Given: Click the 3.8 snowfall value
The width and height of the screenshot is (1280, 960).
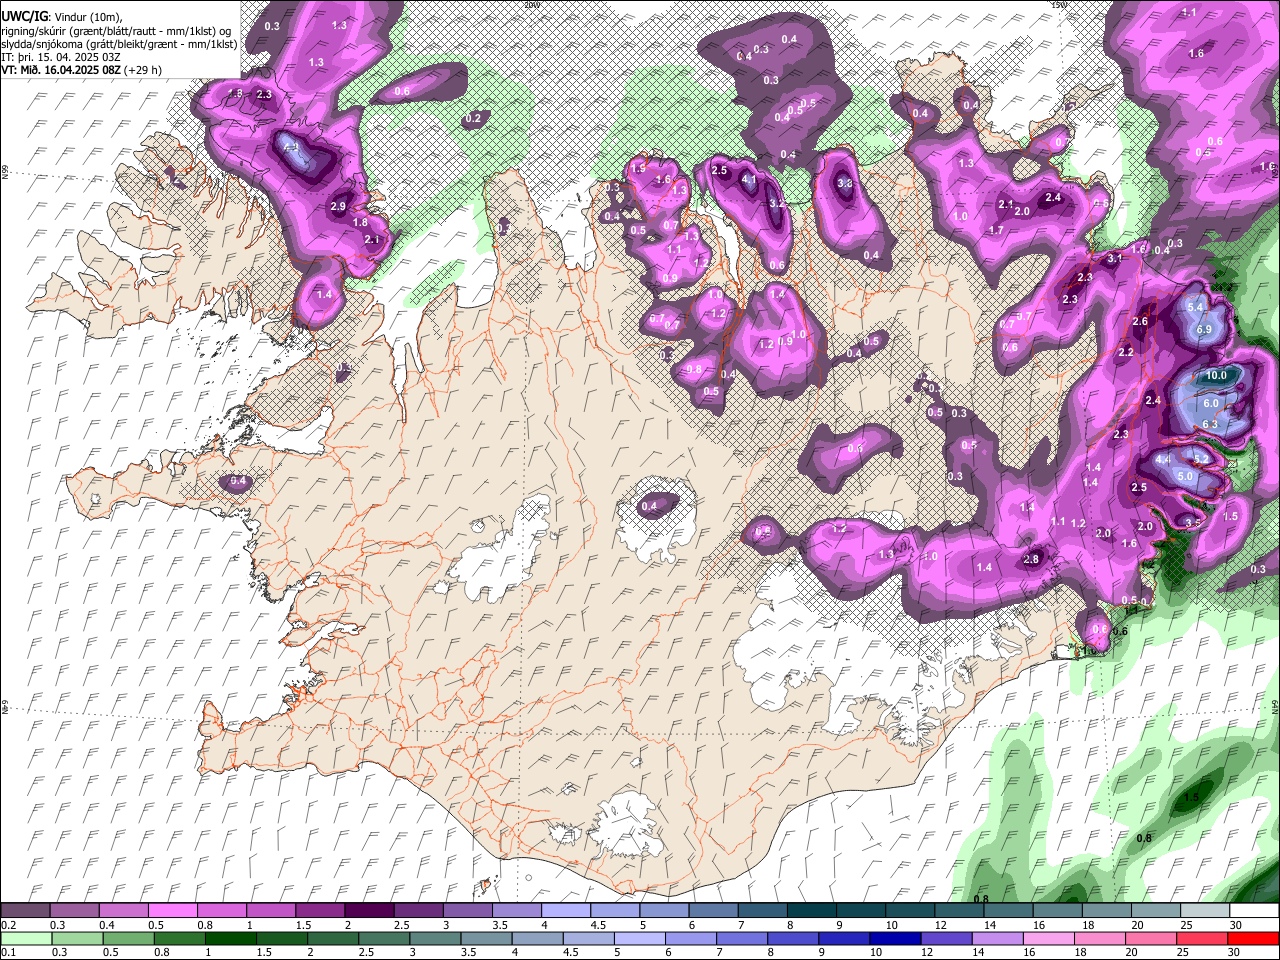Looking at the screenshot, I should [x=844, y=184].
